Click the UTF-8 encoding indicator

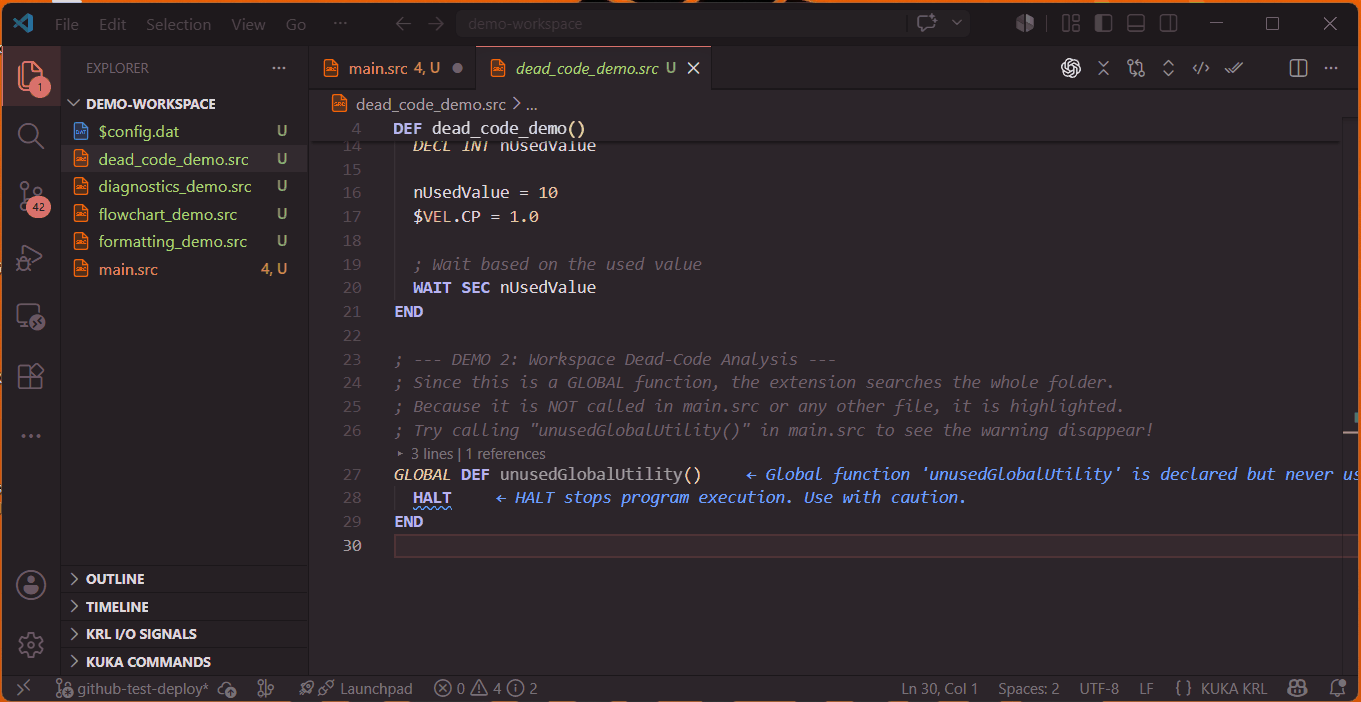[x=1099, y=688]
